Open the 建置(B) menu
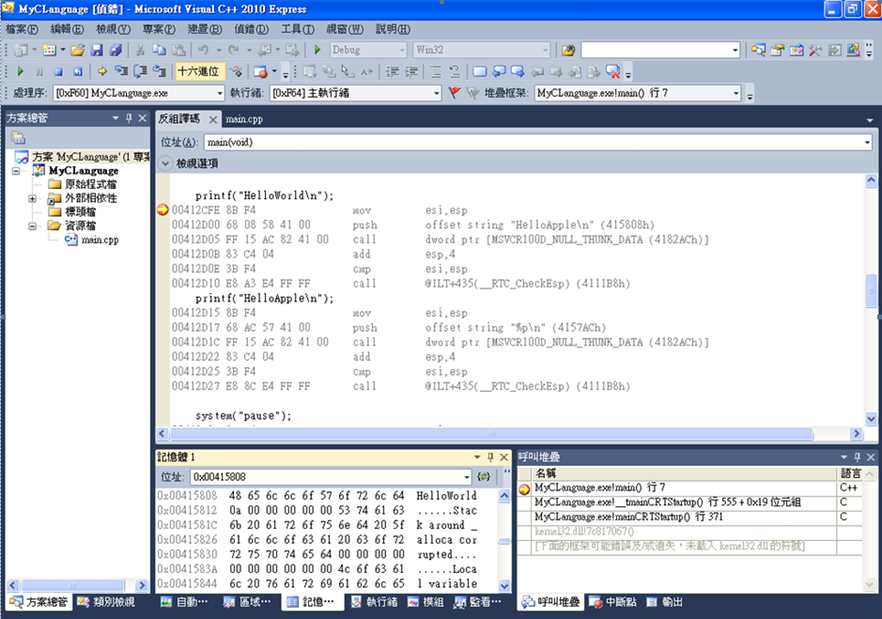Viewport: 882px width, 619px height. pos(205,29)
